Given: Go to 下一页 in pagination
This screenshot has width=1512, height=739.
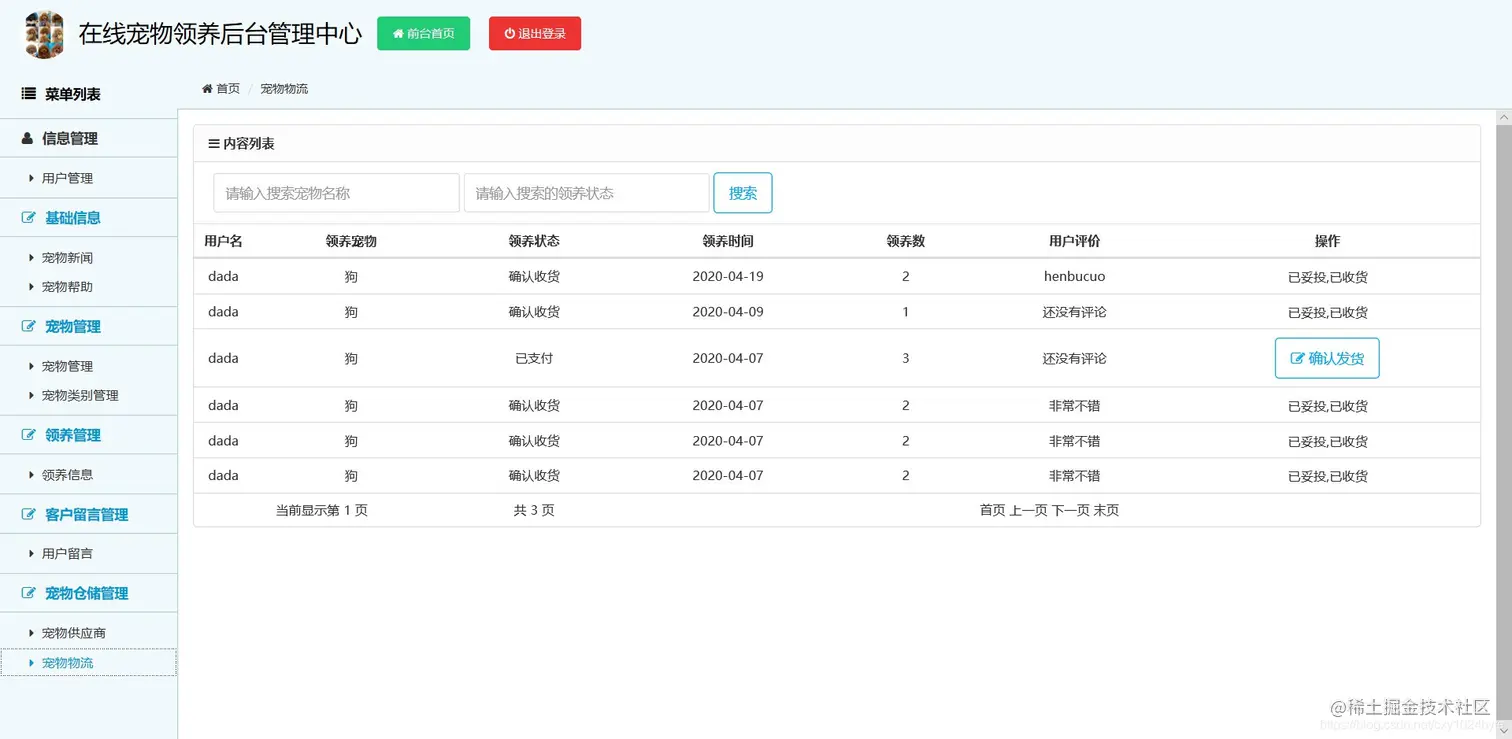Looking at the screenshot, I should coord(1071,510).
